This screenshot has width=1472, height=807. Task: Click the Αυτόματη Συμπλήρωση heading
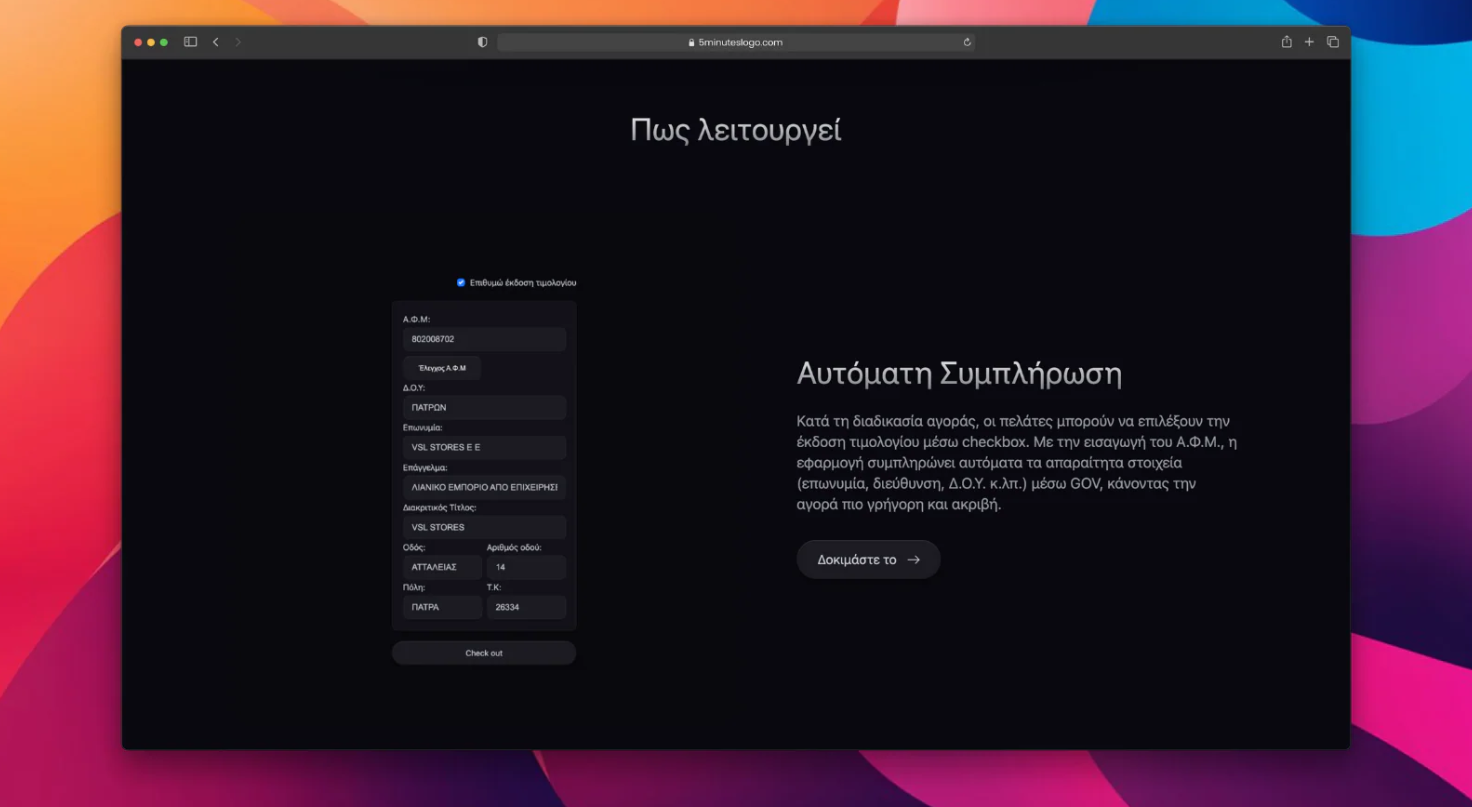pos(959,374)
